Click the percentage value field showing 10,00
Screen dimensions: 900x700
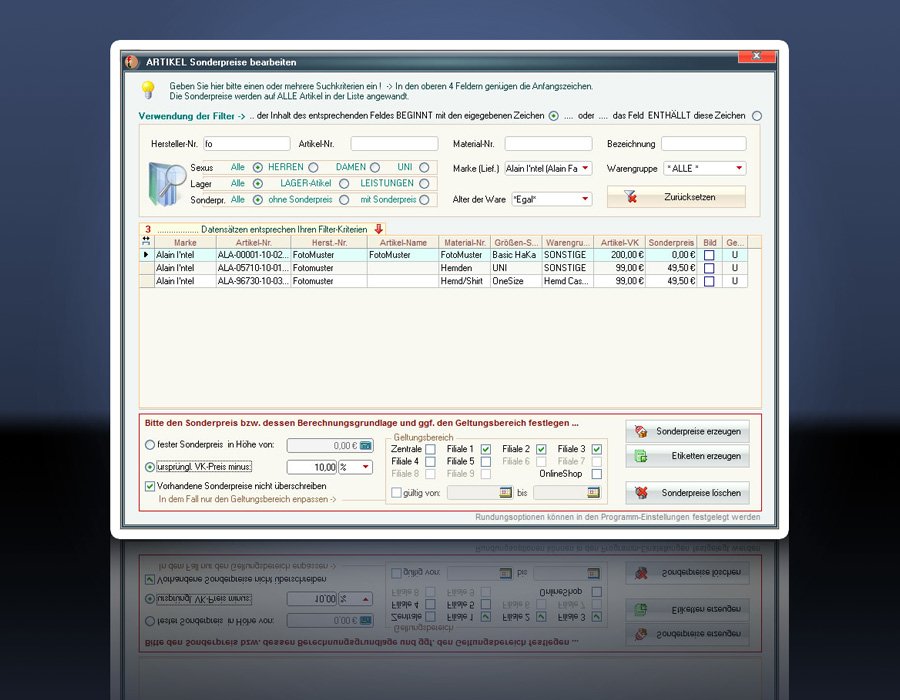tap(312, 467)
